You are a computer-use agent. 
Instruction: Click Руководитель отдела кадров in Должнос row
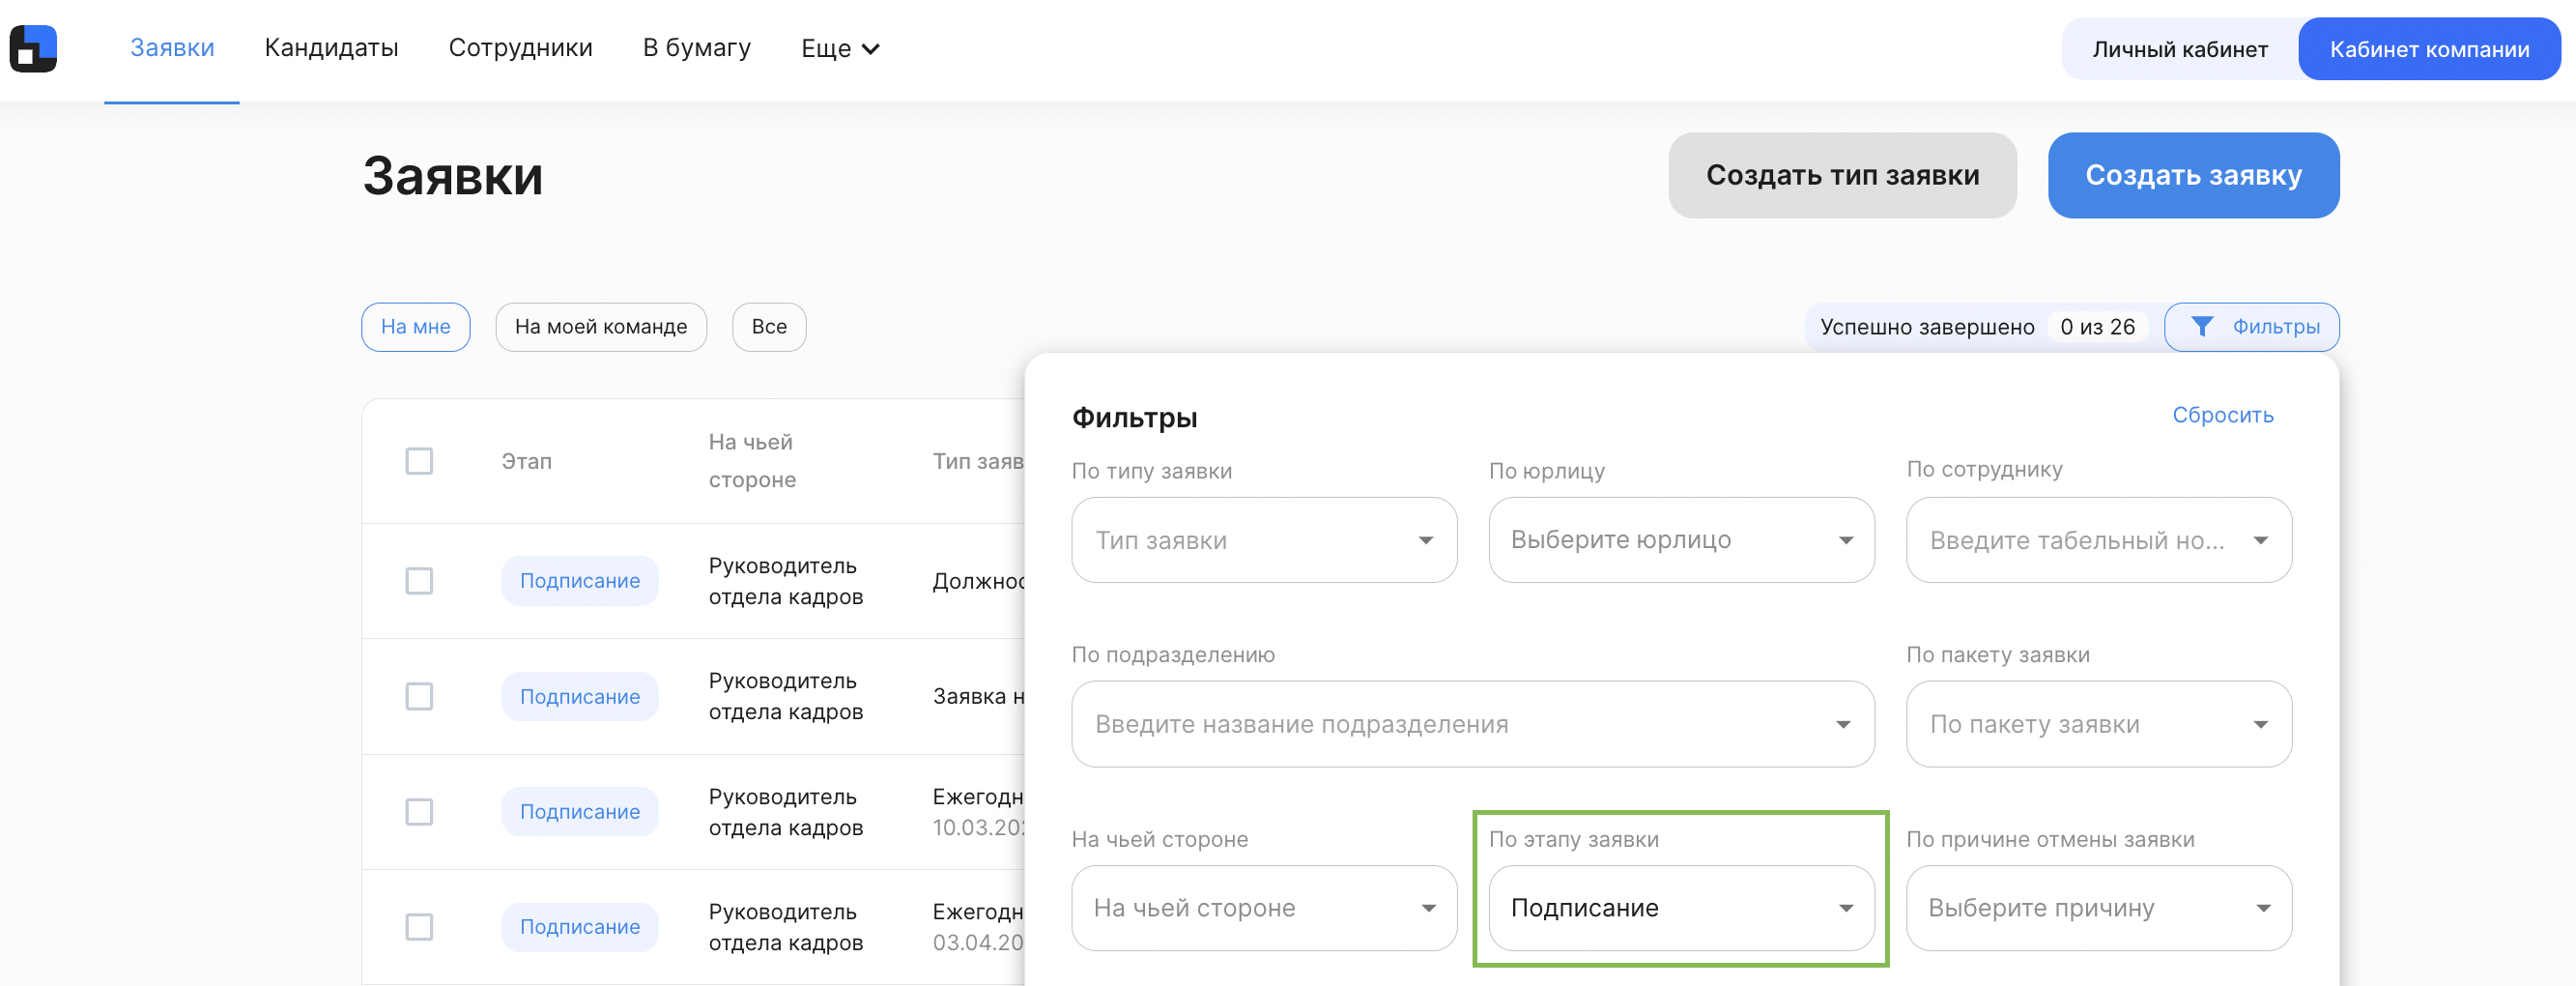pyautogui.click(x=785, y=581)
